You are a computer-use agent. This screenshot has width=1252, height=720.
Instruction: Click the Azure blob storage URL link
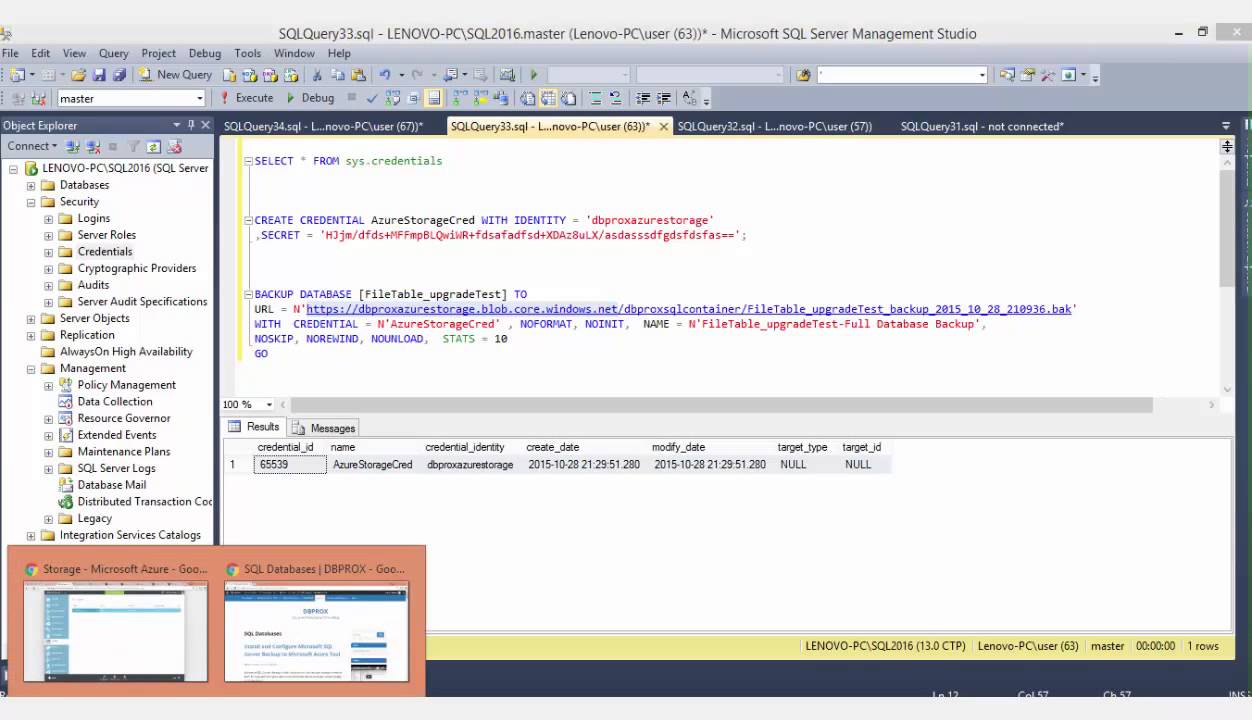tap(688, 309)
